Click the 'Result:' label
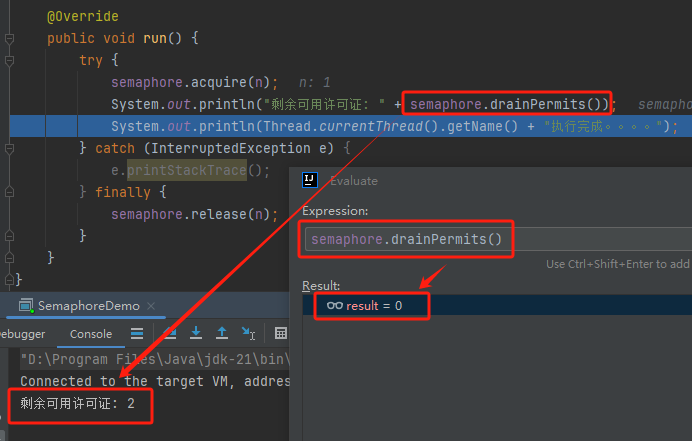Screen dimensions: 692x441 point(321,286)
